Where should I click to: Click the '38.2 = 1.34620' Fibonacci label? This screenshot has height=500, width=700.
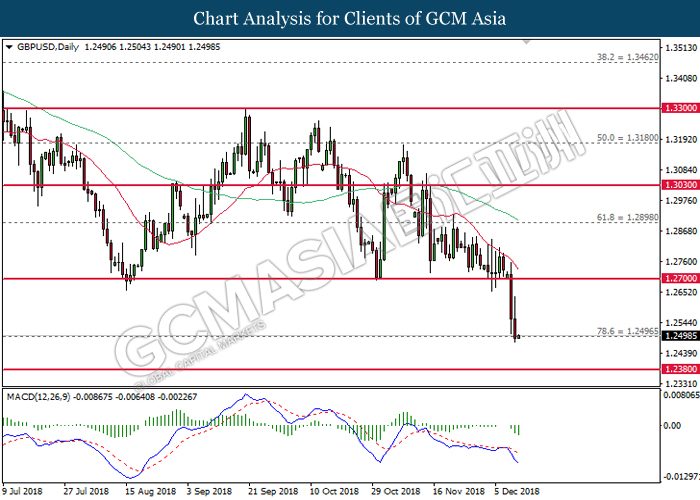coord(628,57)
